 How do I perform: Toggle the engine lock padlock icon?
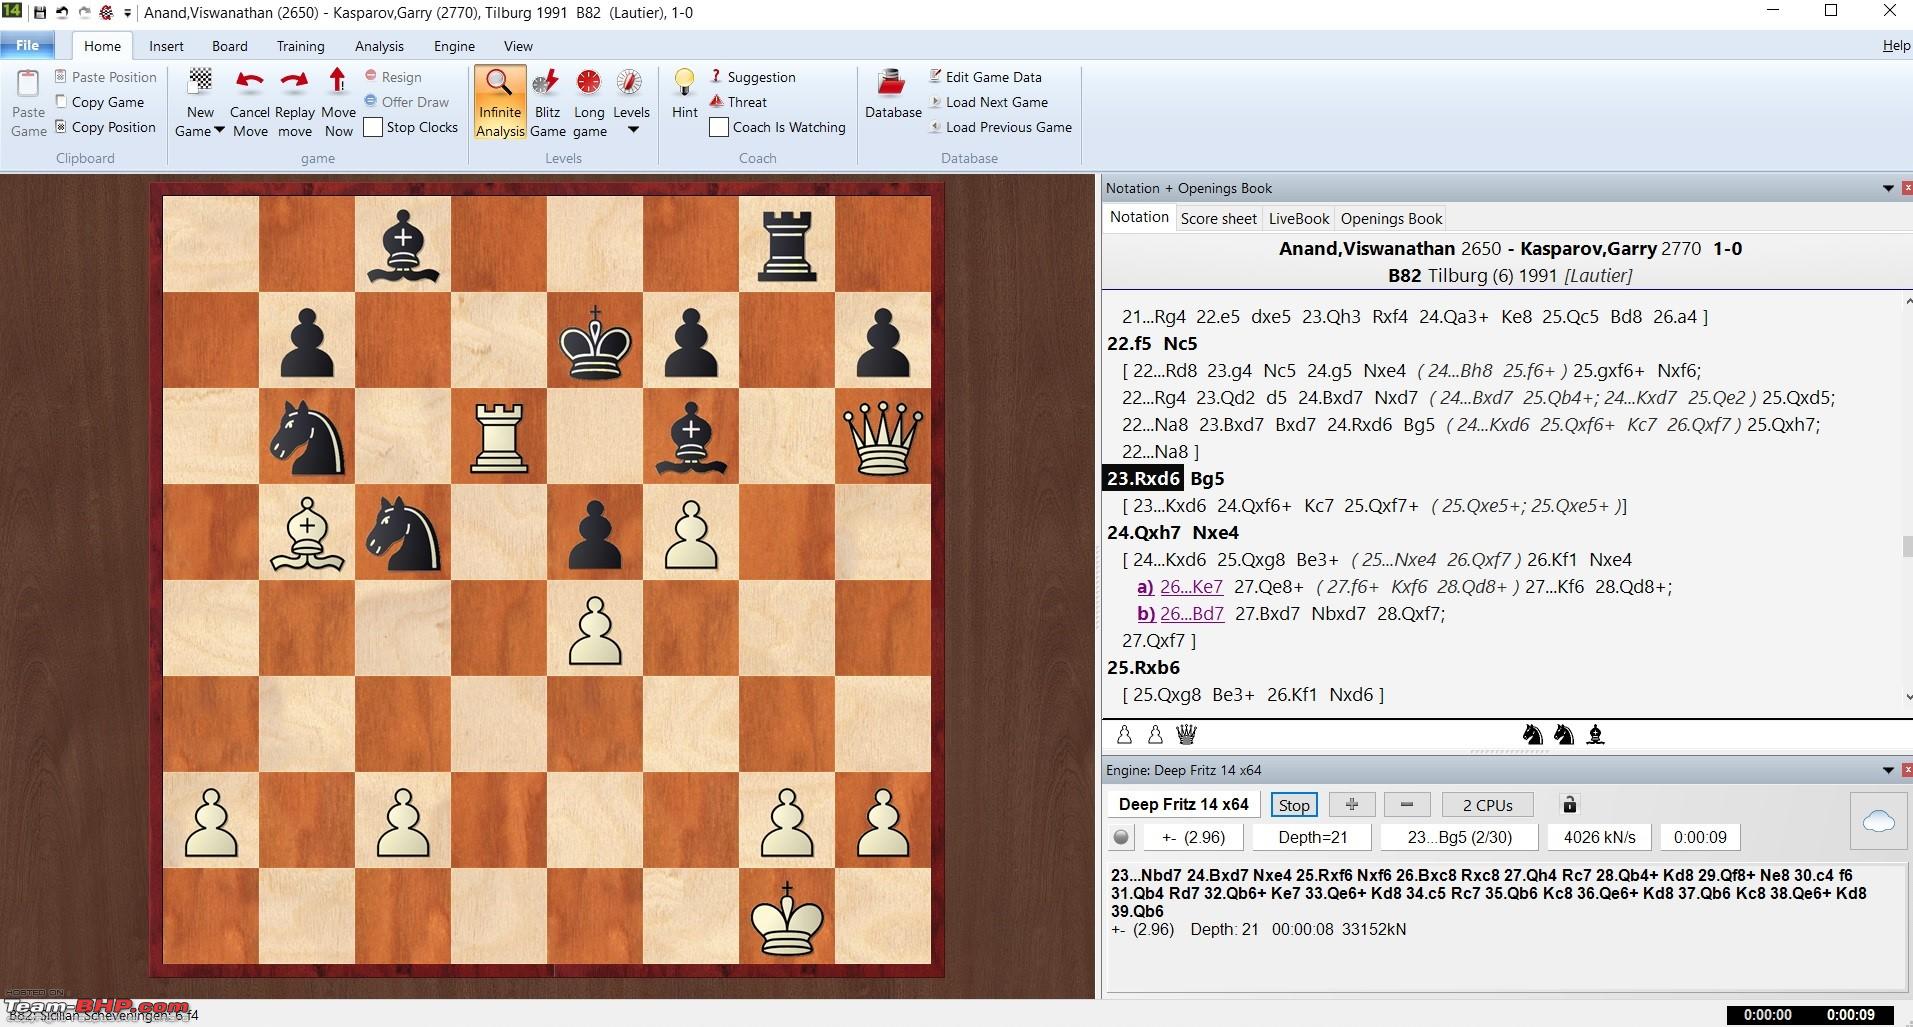pyautogui.click(x=1569, y=804)
